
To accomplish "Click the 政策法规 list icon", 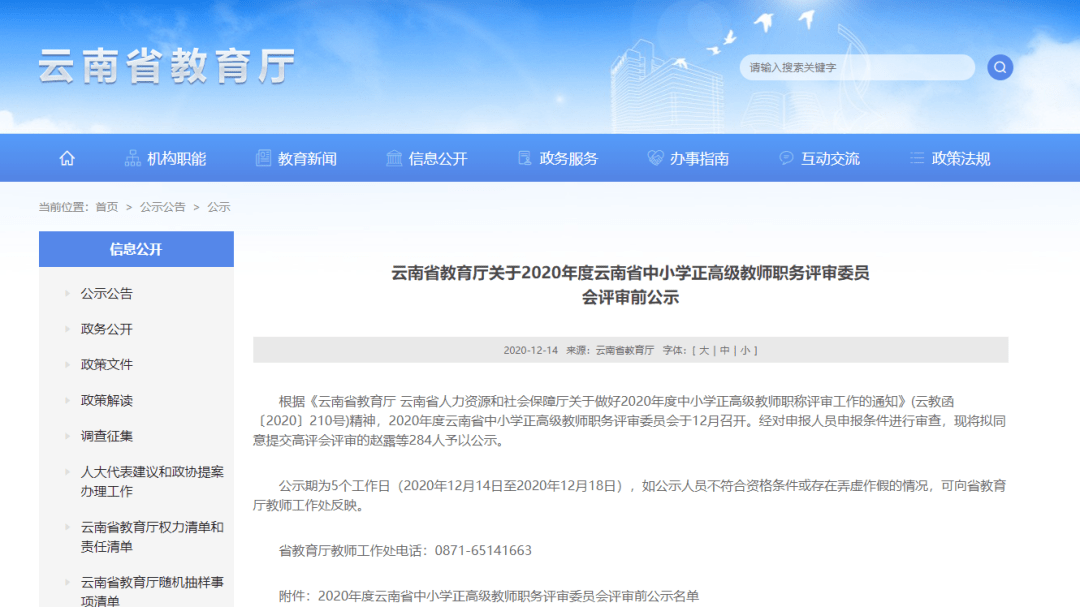I will point(917,158).
